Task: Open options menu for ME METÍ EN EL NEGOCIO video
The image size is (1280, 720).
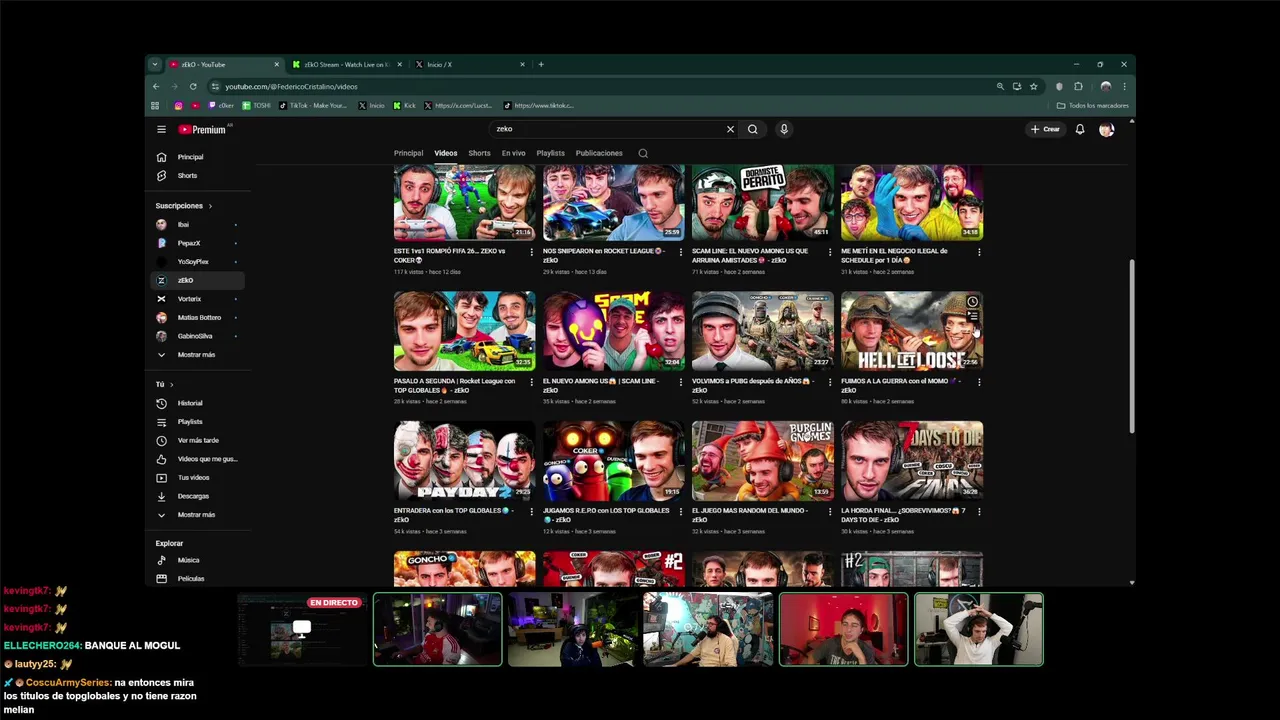Action: coord(979,252)
